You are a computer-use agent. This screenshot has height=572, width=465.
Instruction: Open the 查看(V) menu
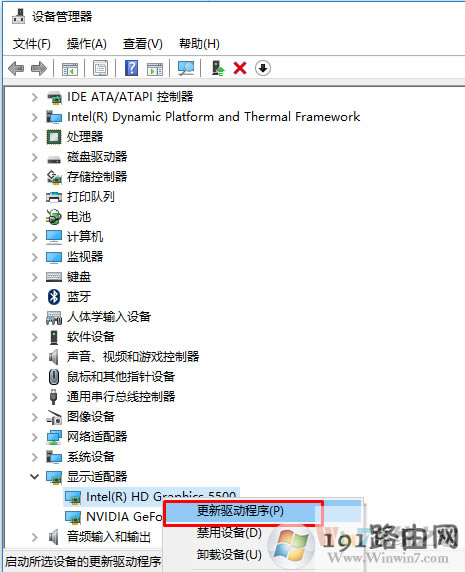[x=143, y=44]
